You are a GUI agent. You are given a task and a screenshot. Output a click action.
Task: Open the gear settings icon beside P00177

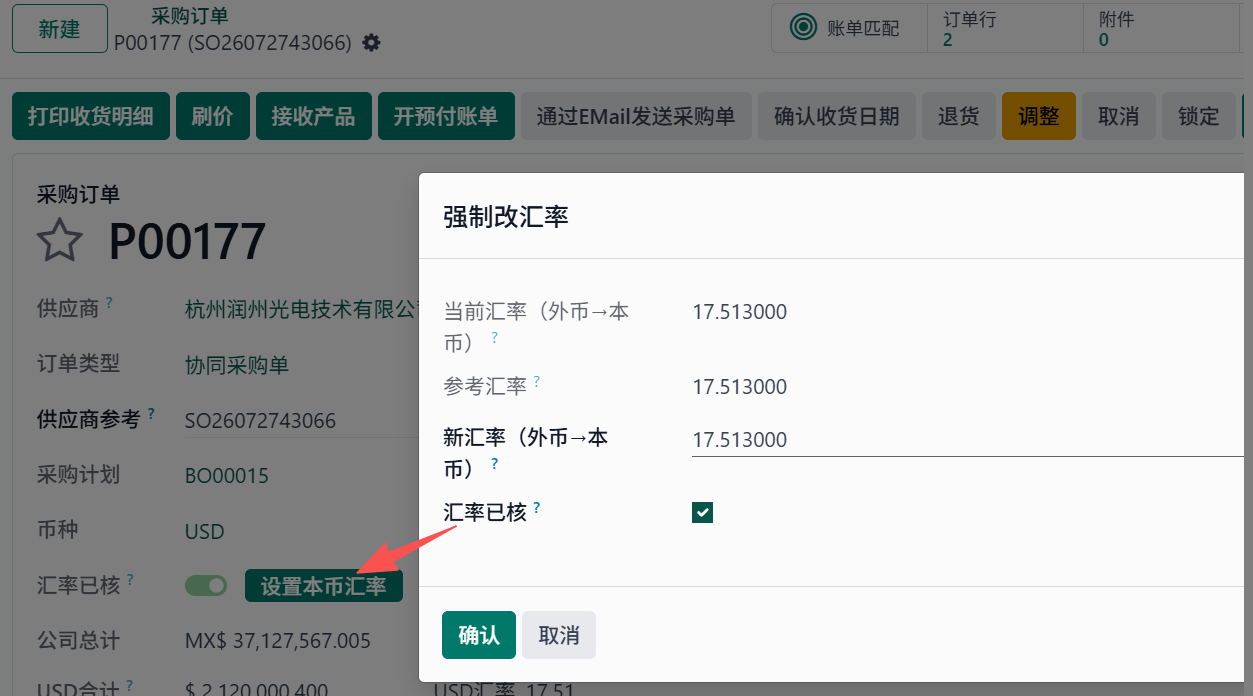[371, 43]
